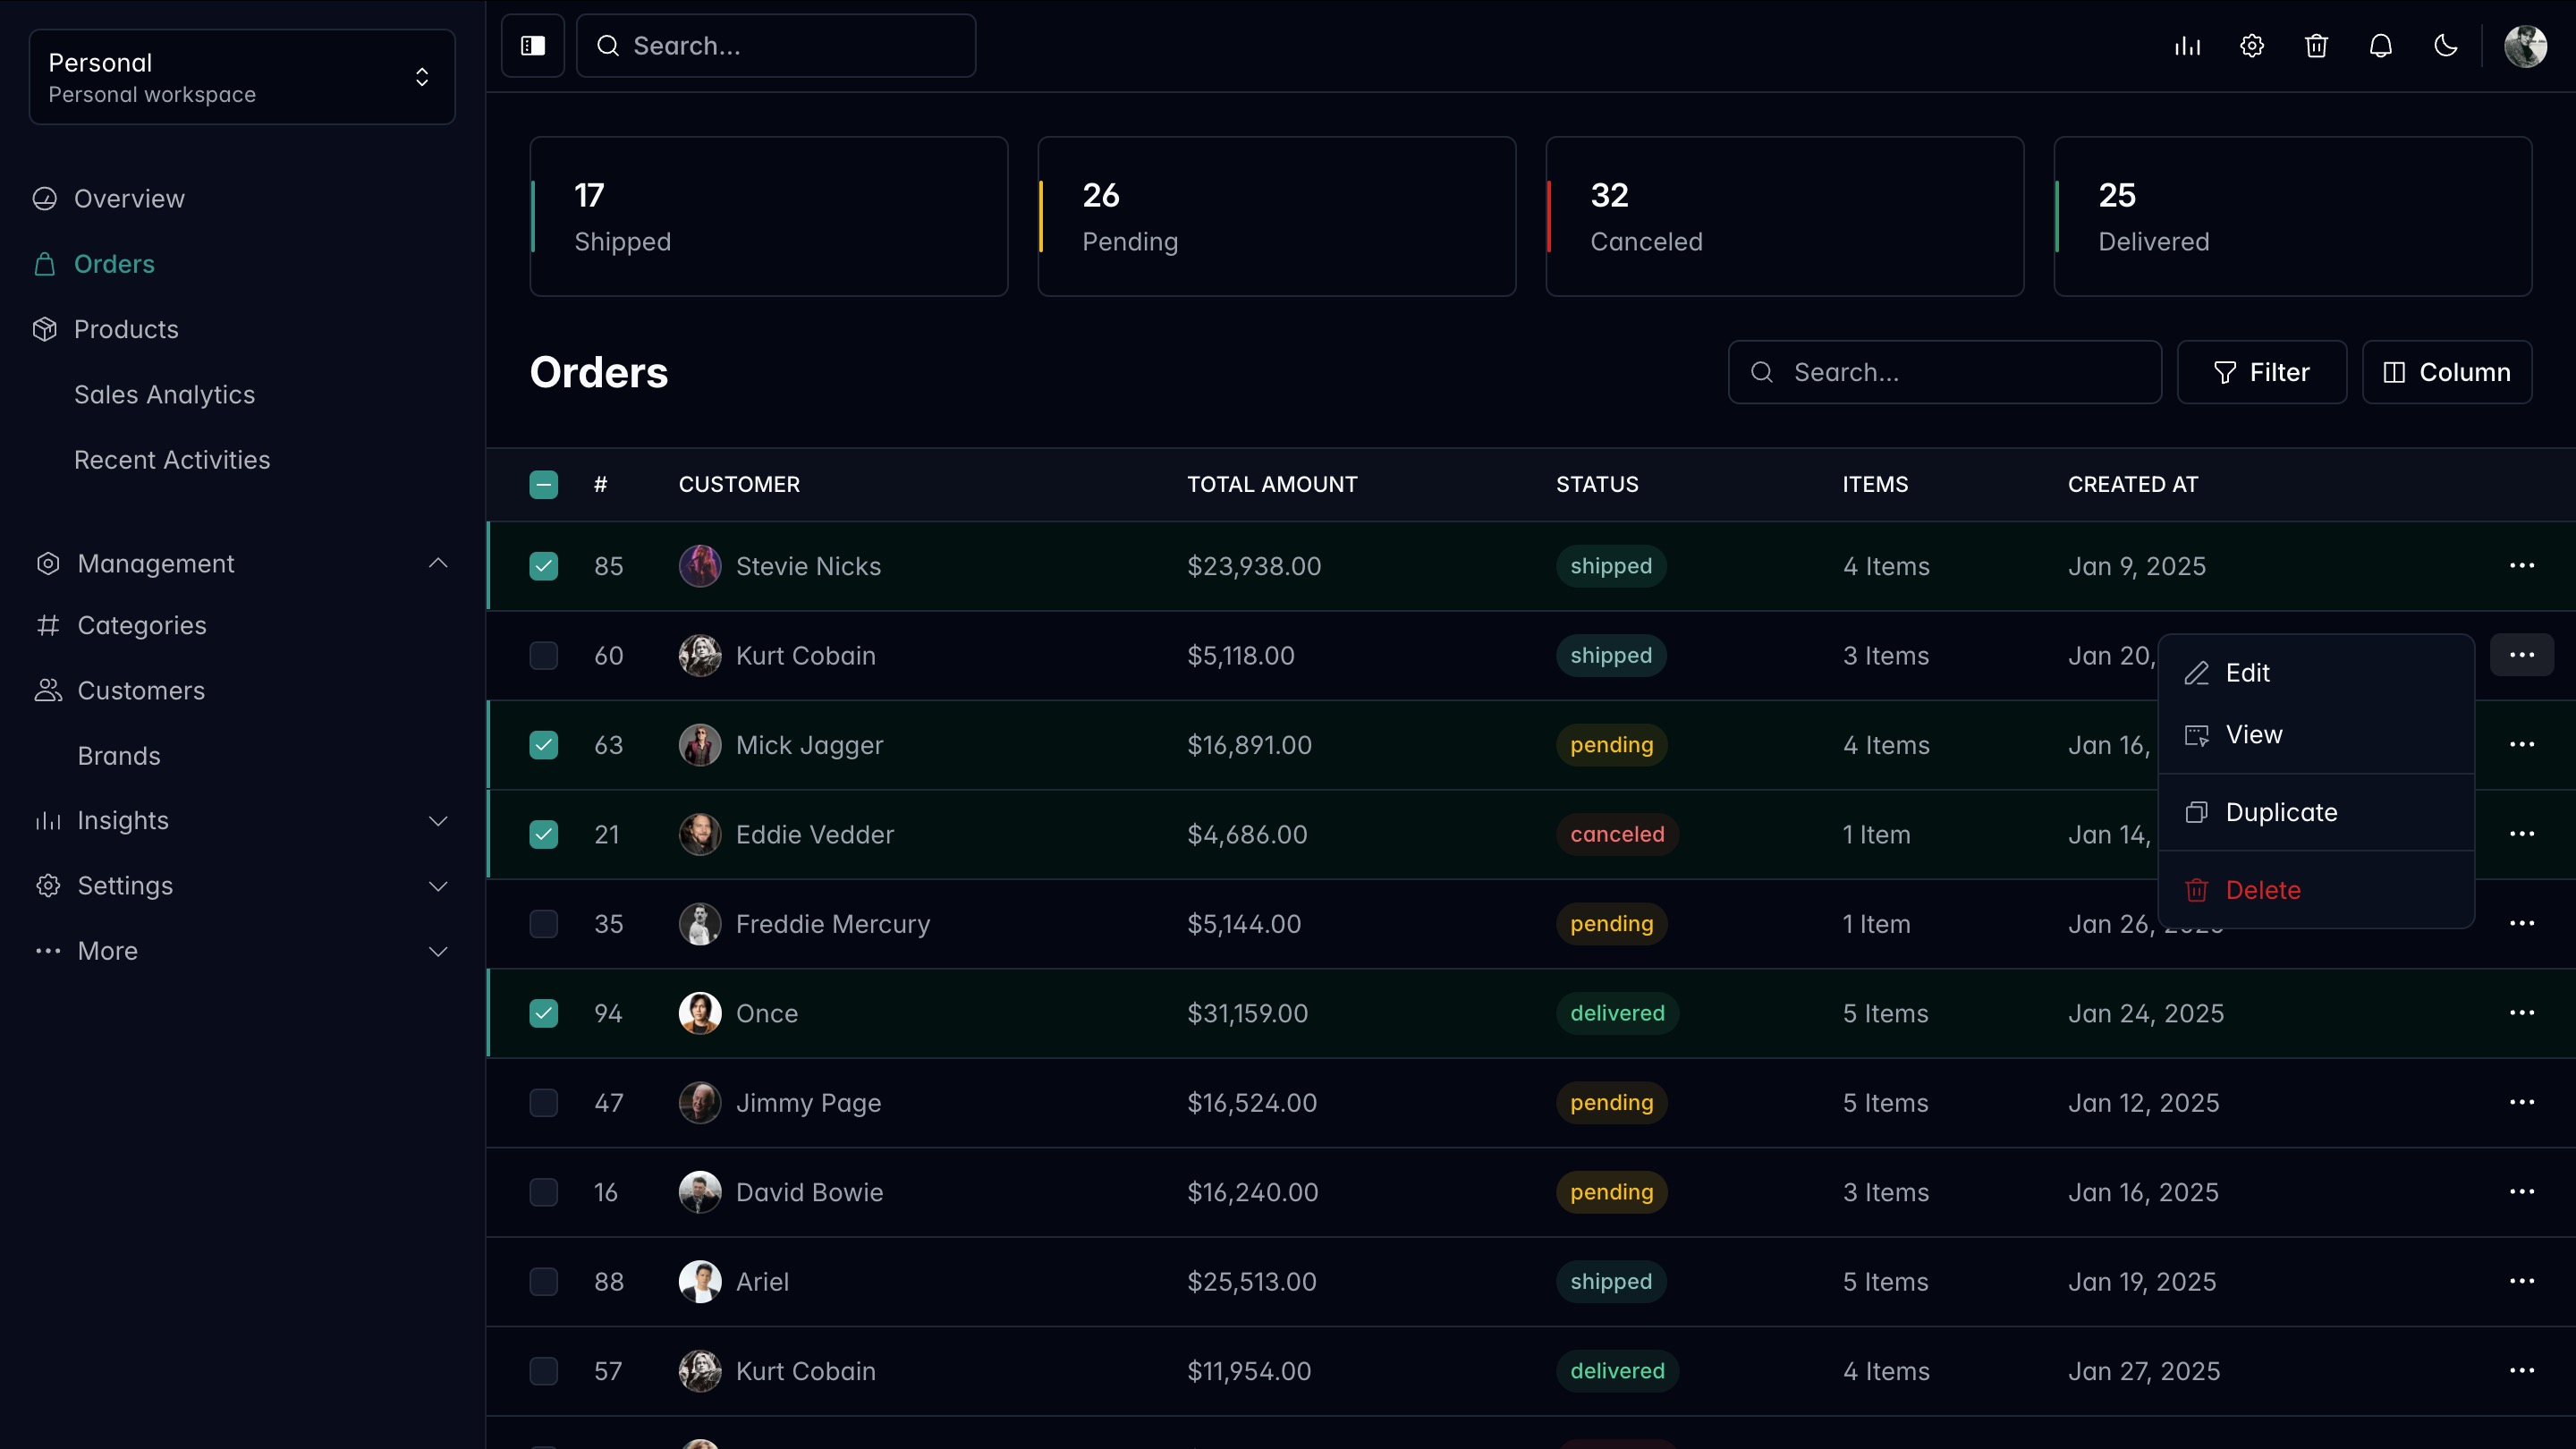Open row actions for Stevie Nicks order

click(x=2521, y=566)
